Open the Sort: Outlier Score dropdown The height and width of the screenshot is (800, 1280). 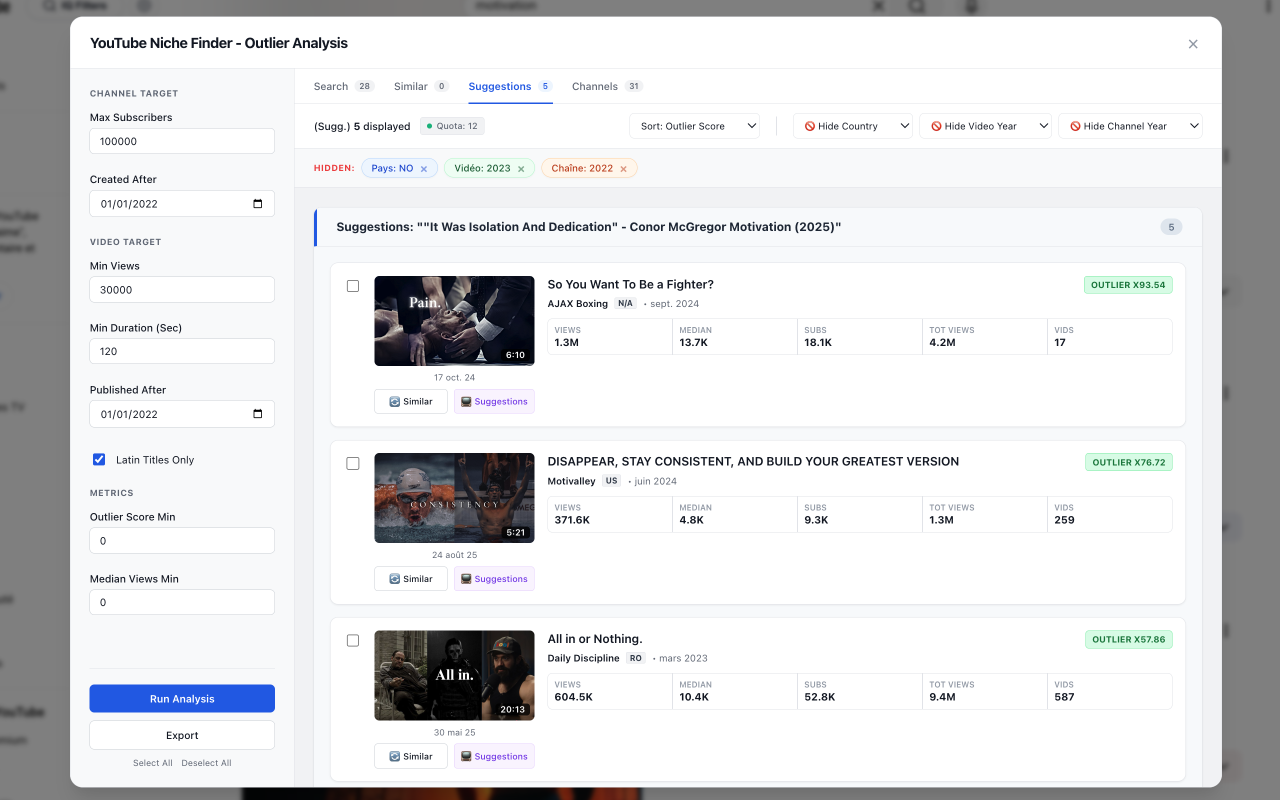pyautogui.click(x=694, y=126)
